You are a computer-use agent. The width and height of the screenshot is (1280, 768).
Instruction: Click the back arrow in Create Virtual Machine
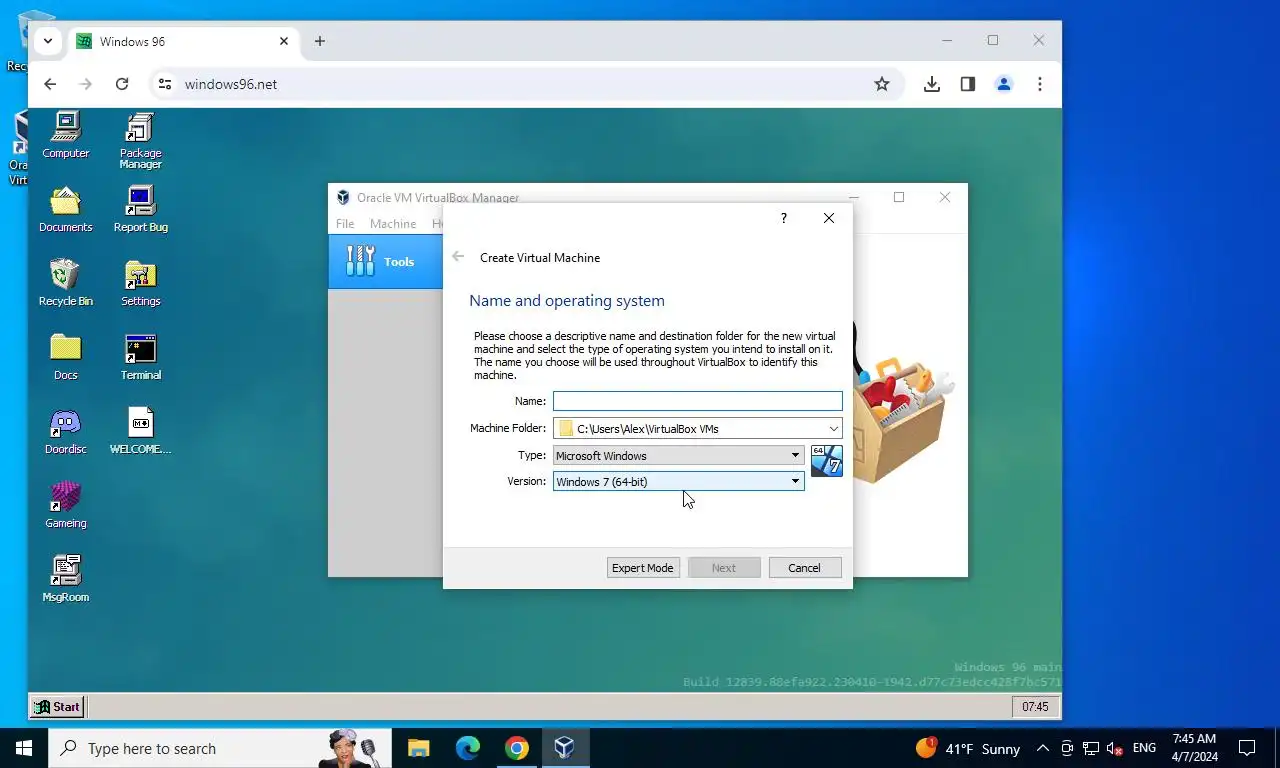458,257
